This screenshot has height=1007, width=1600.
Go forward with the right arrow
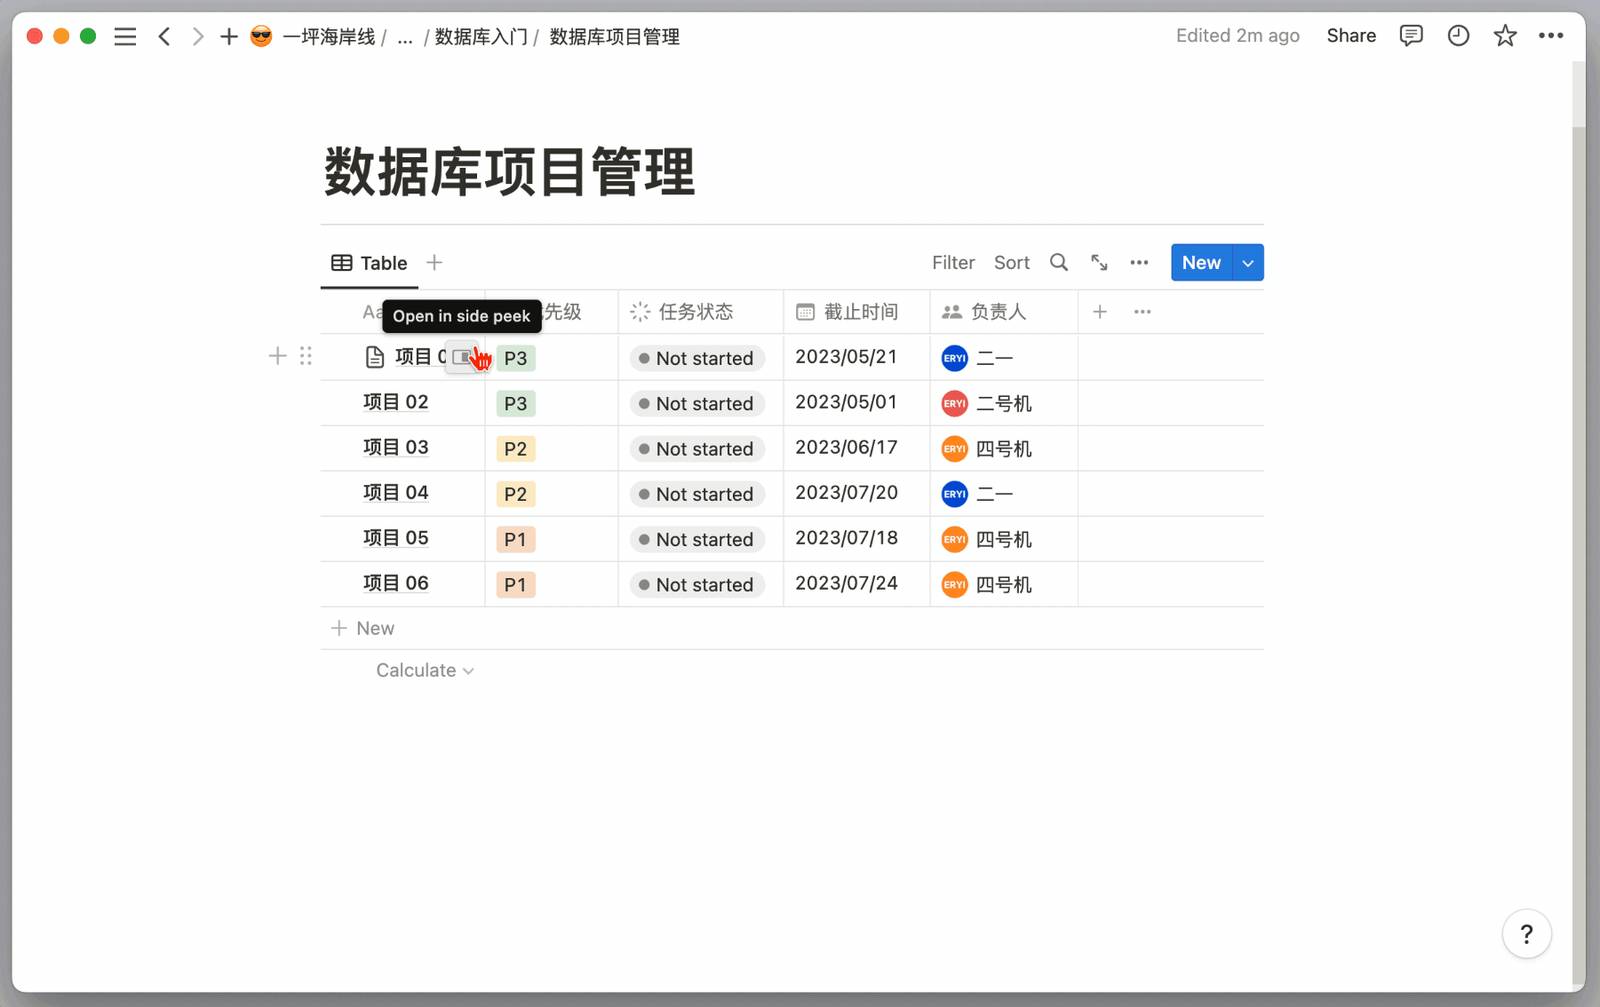pos(198,37)
